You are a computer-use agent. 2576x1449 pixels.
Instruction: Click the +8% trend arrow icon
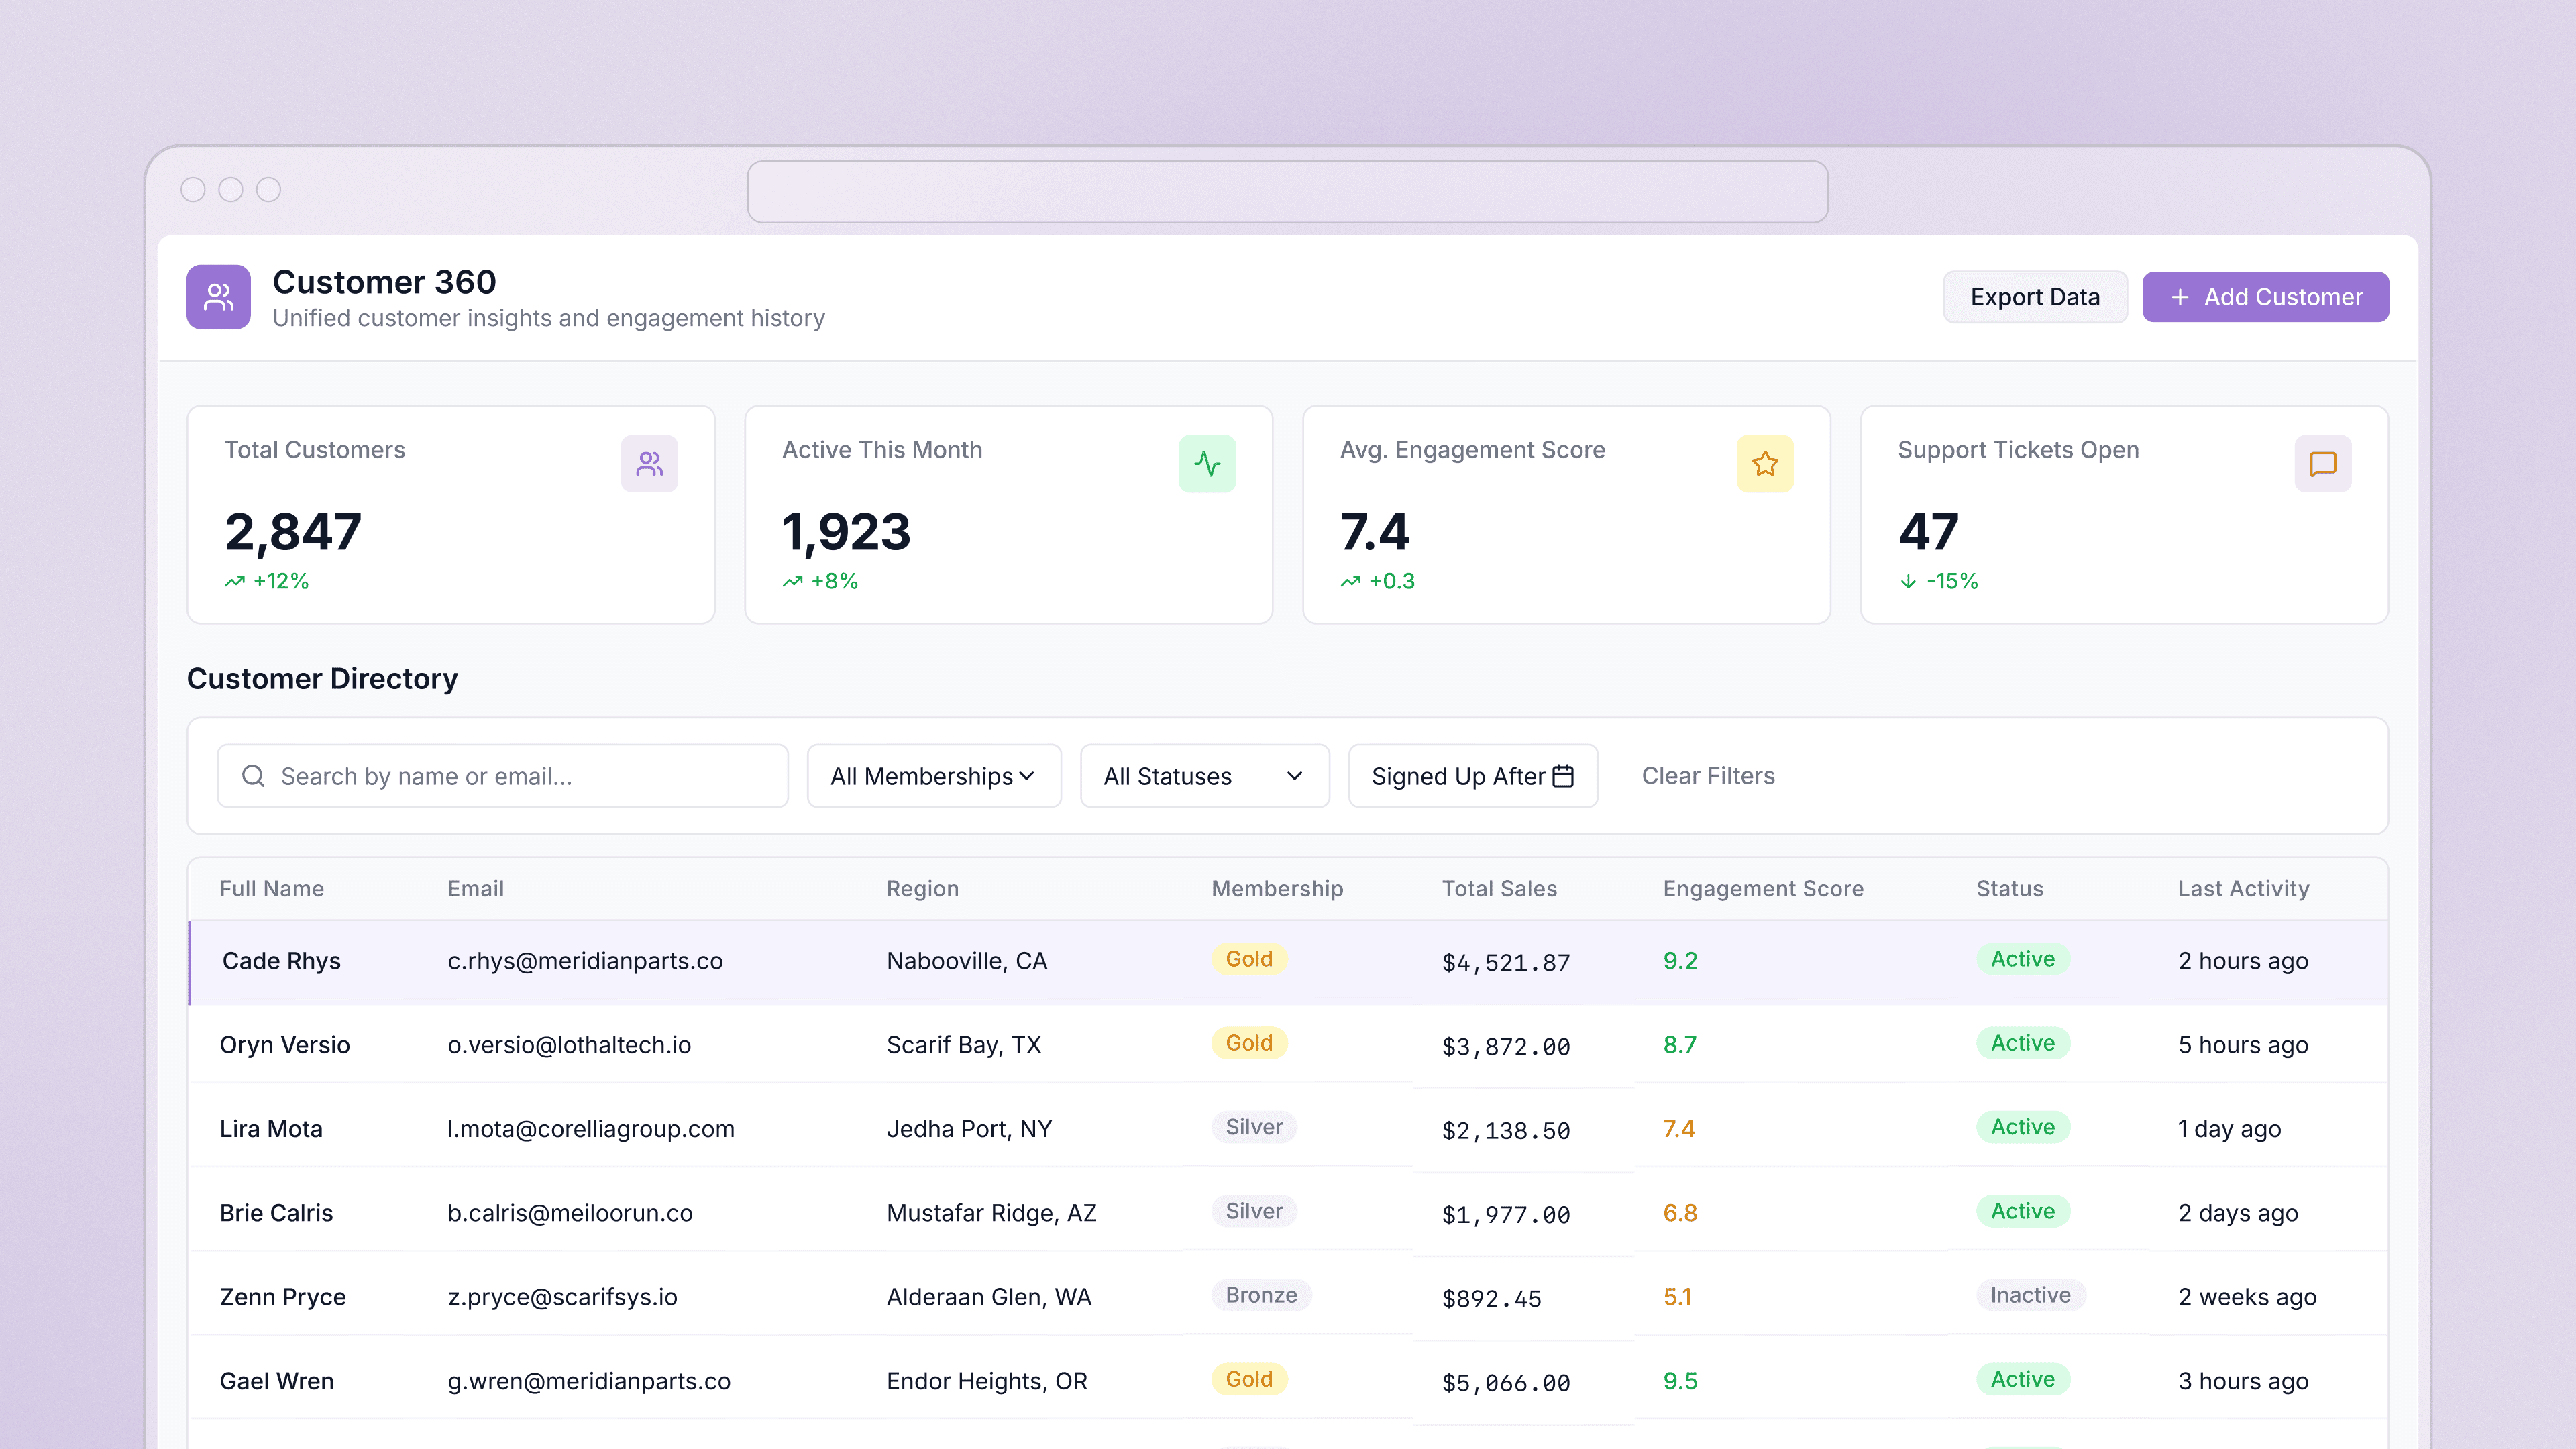click(793, 581)
